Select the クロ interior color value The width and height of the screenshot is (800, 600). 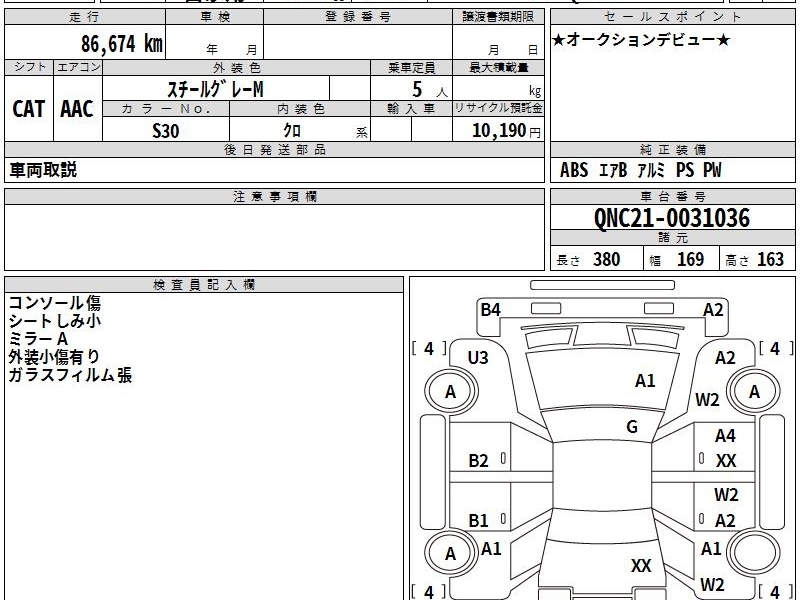pyautogui.click(x=292, y=131)
